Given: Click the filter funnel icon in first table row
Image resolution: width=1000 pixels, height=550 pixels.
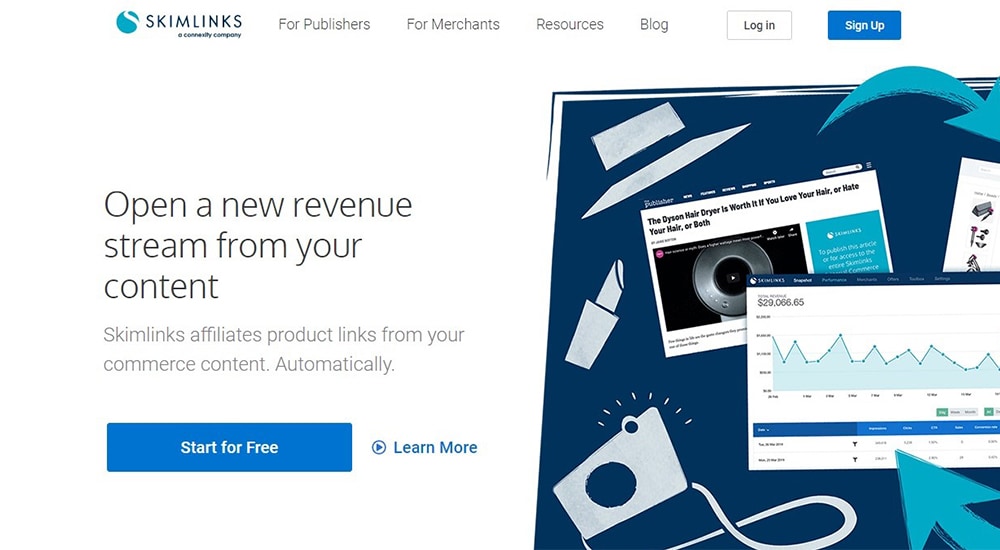Looking at the screenshot, I should (855, 443).
